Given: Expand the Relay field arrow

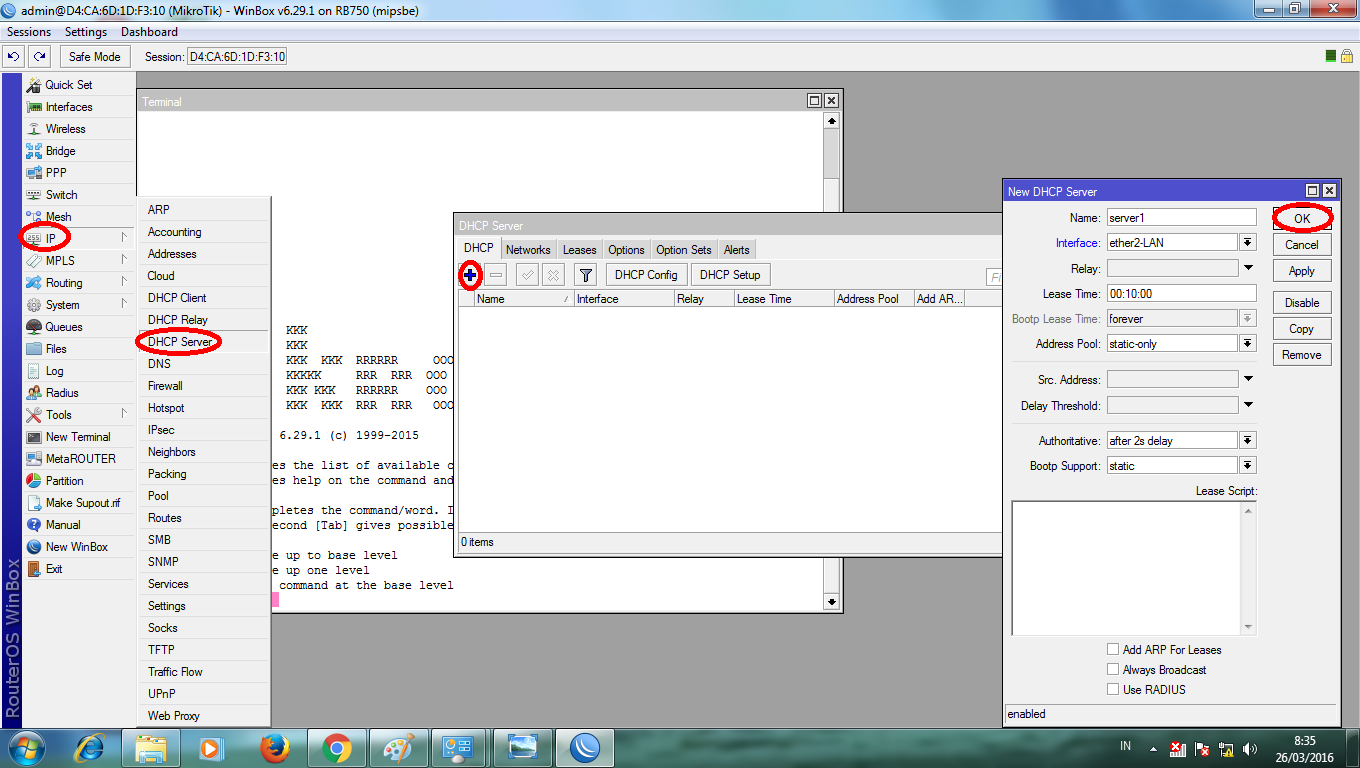Looking at the screenshot, I should [x=1248, y=269].
